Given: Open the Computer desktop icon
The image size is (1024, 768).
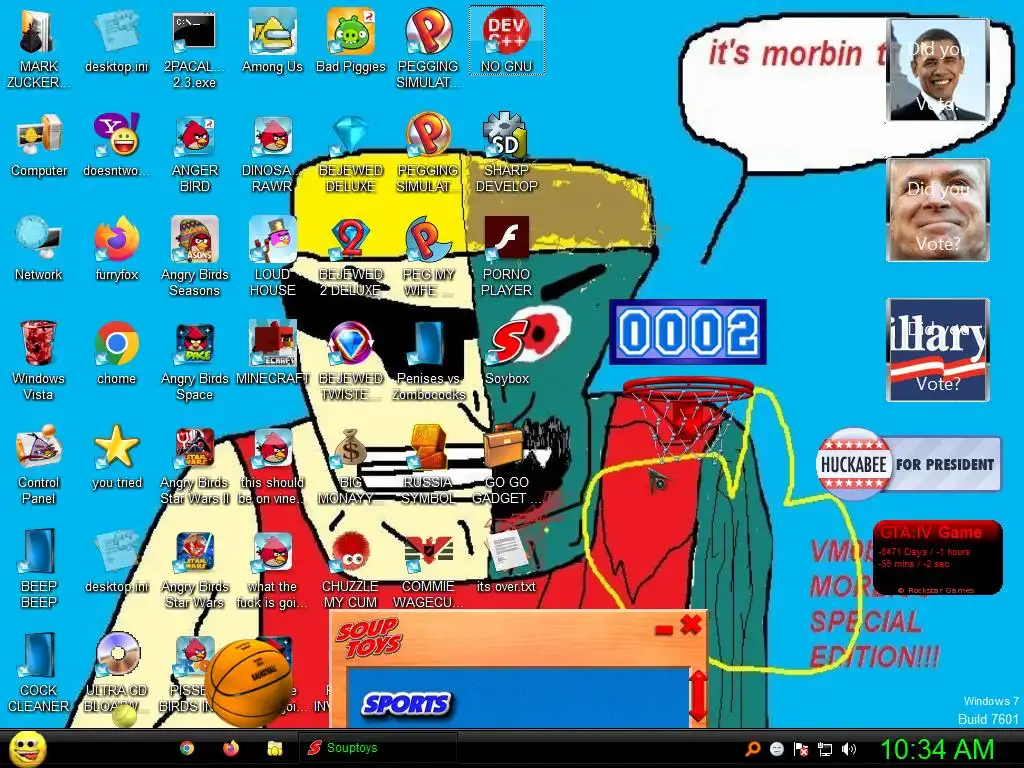Looking at the screenshot, I should click(39, 146).
